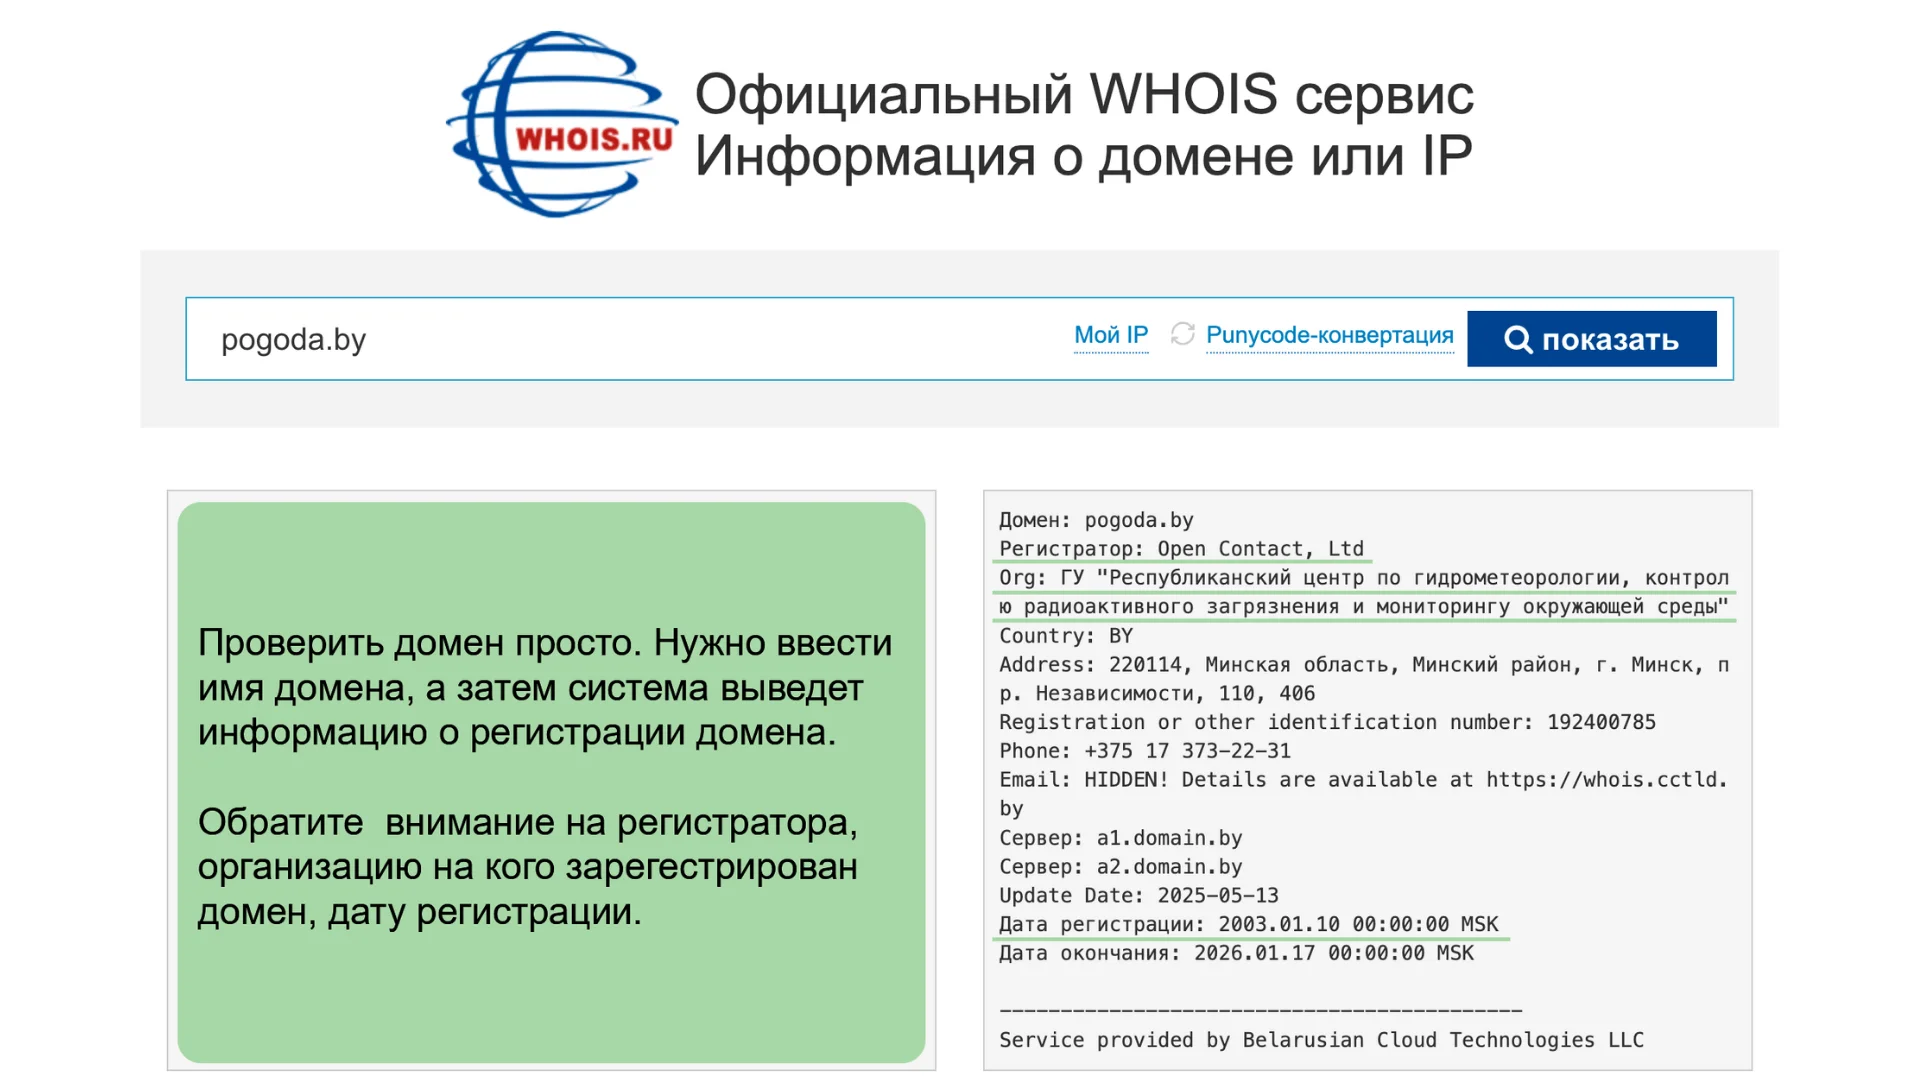
Task: Click the registrar link Open Contact, Ltd
Action: [1261, 548]
